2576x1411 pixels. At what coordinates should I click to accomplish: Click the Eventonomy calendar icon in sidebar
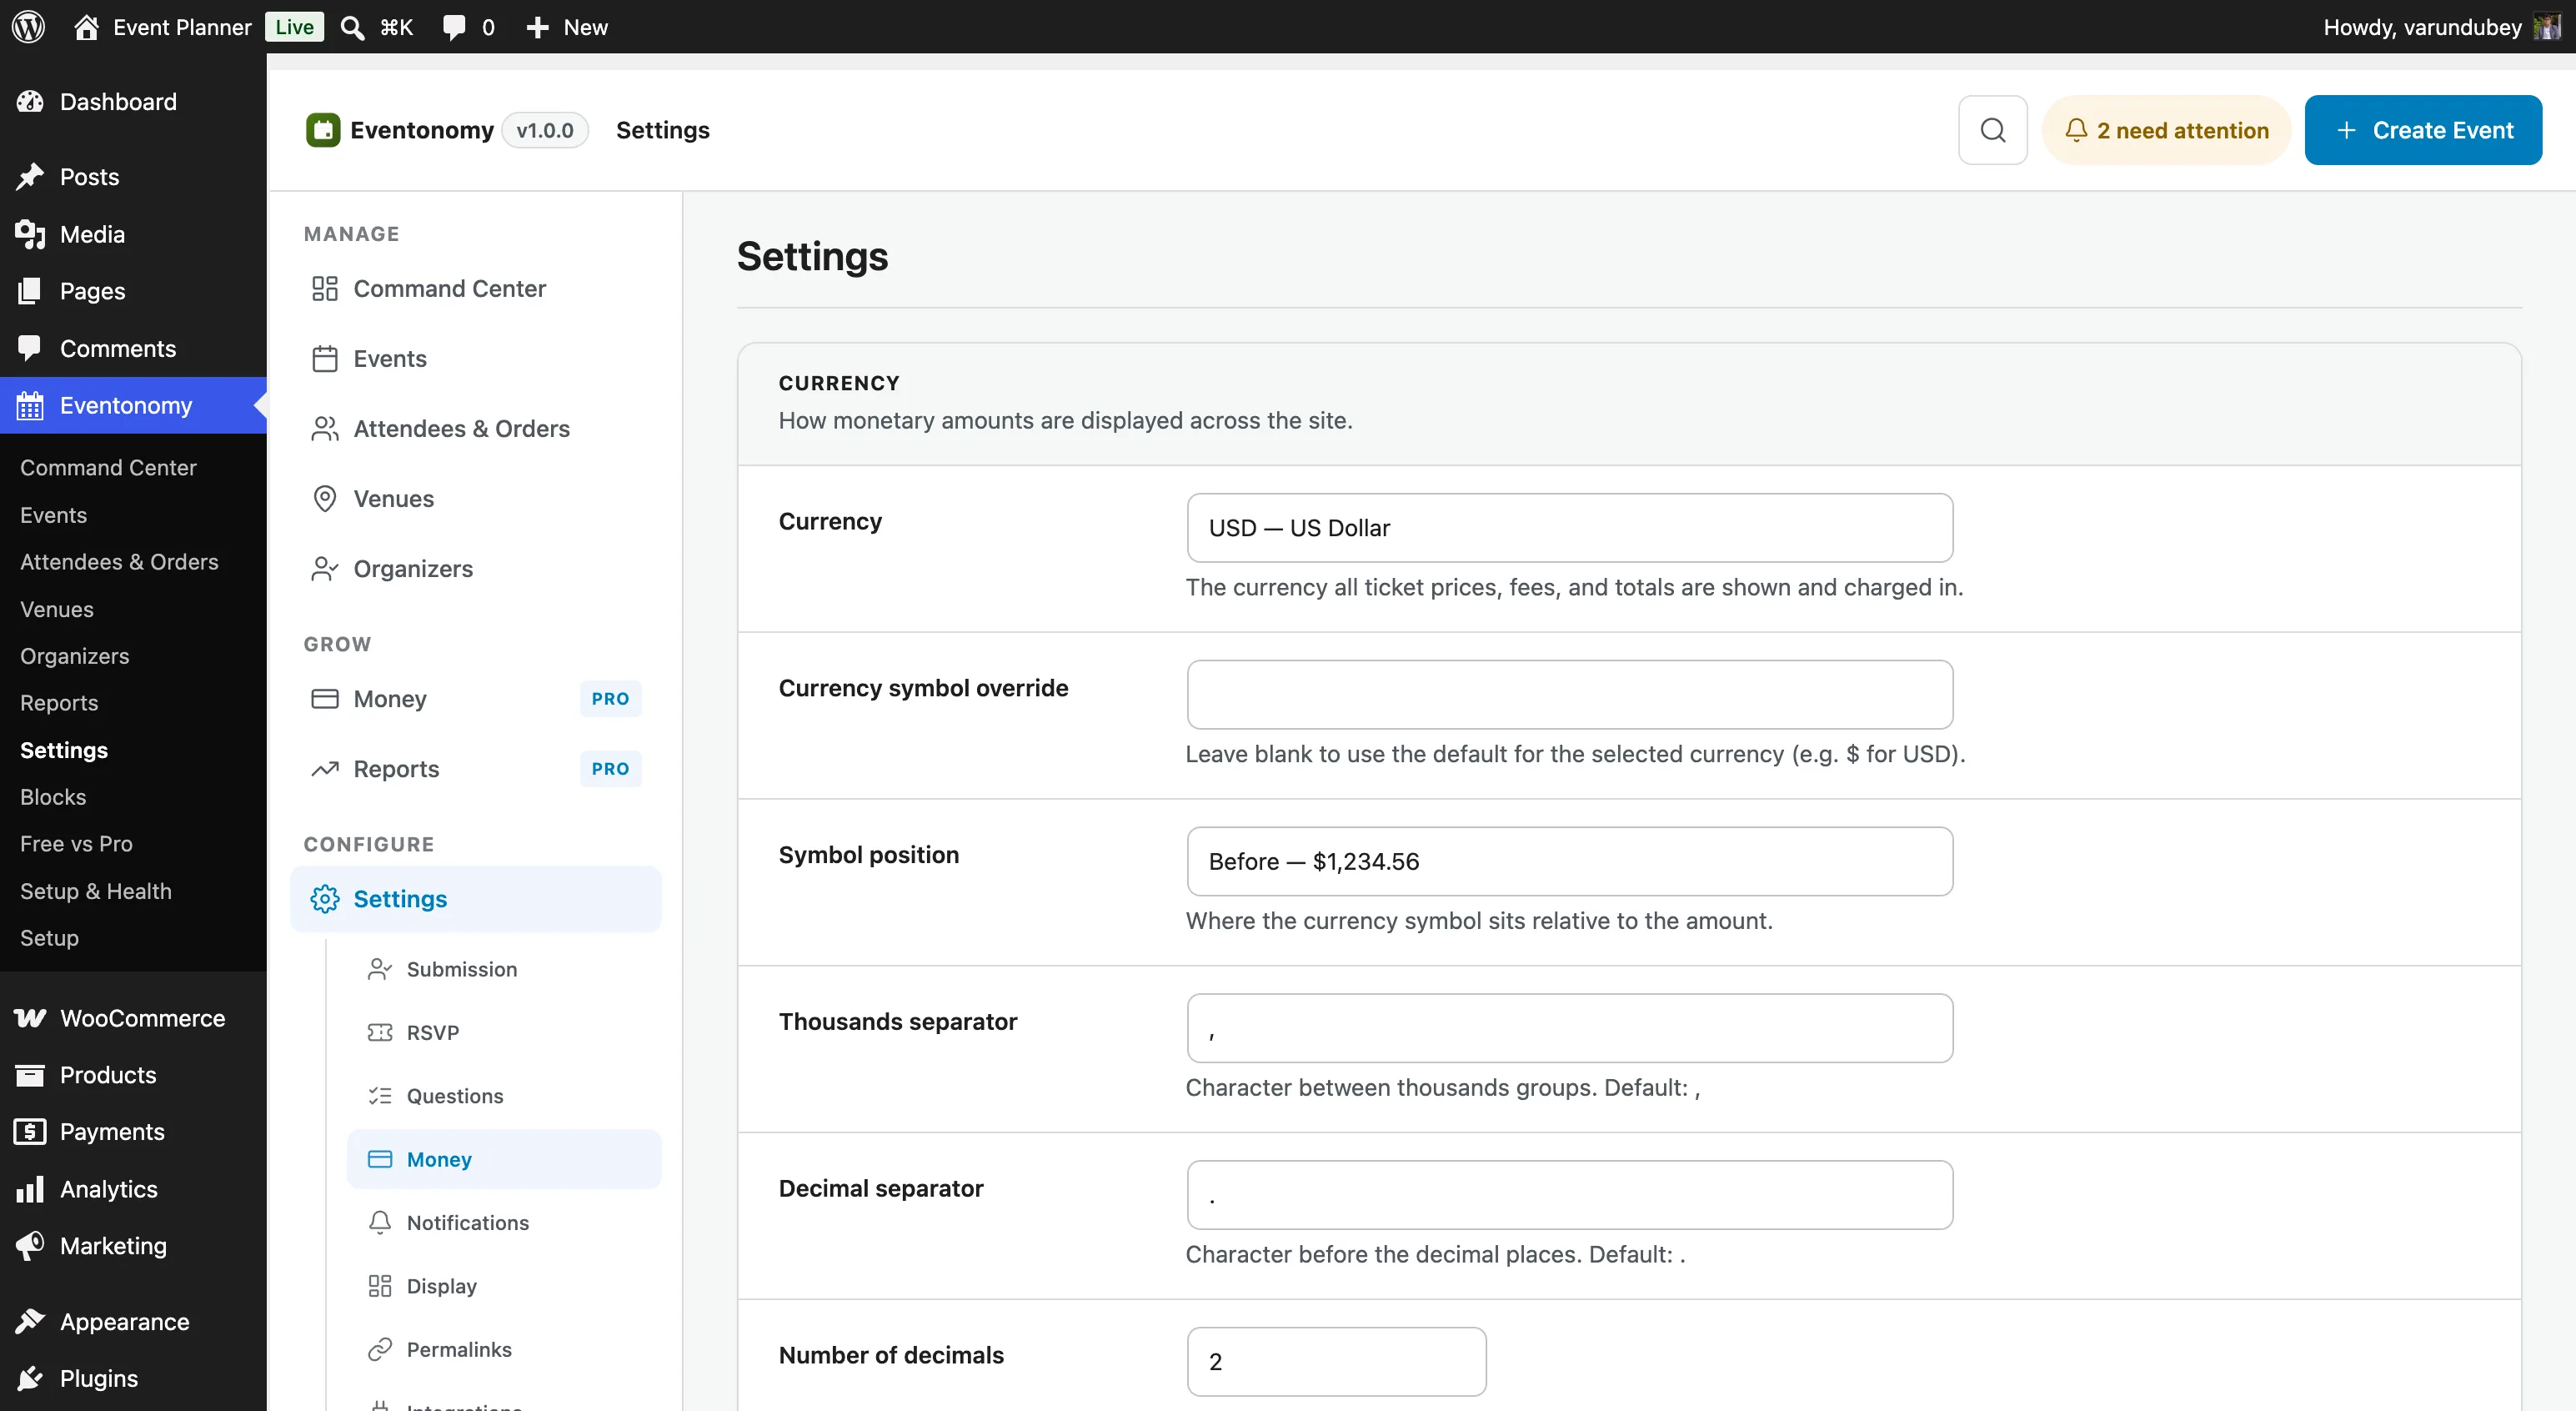click(30, 405)
